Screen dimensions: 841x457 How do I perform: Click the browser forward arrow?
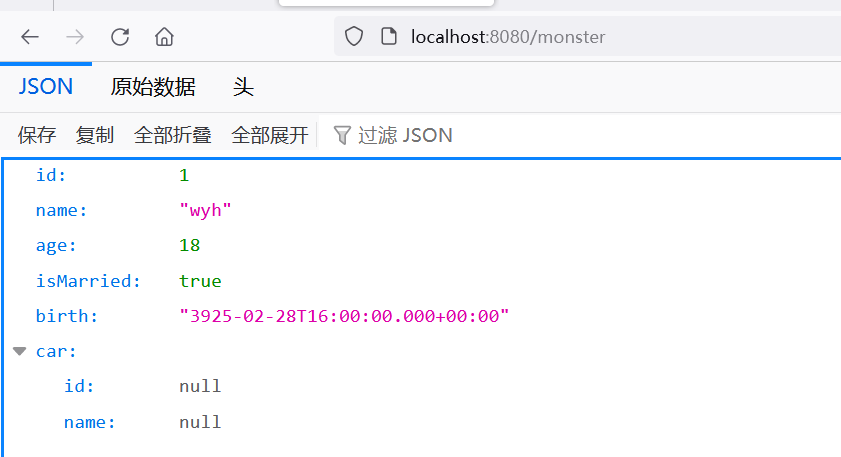(75, 37)
